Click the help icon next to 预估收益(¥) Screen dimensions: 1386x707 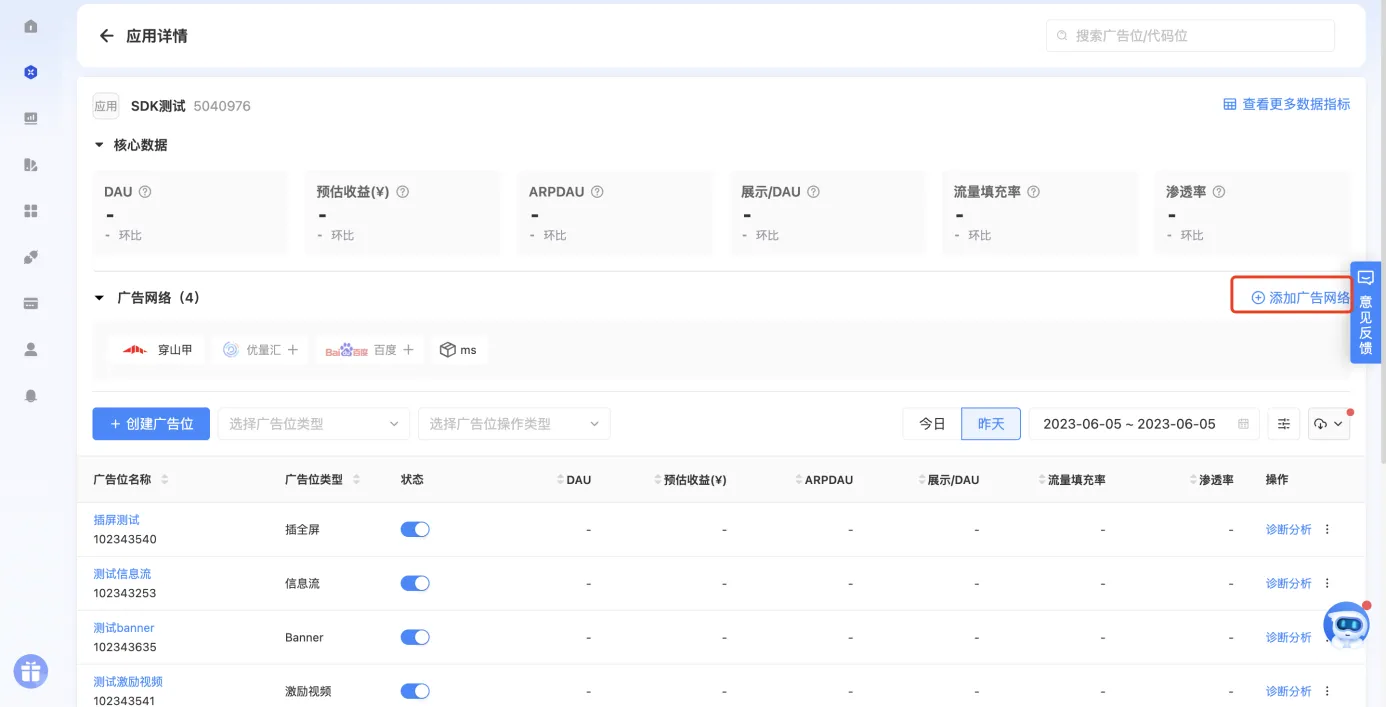pos(403,192)
